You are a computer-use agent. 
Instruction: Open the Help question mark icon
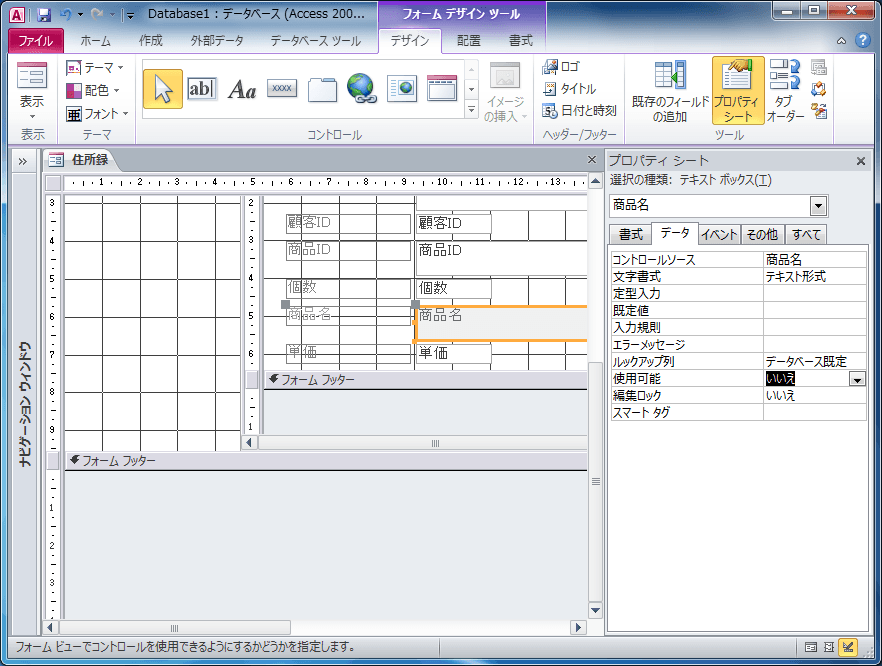(862, 40)
